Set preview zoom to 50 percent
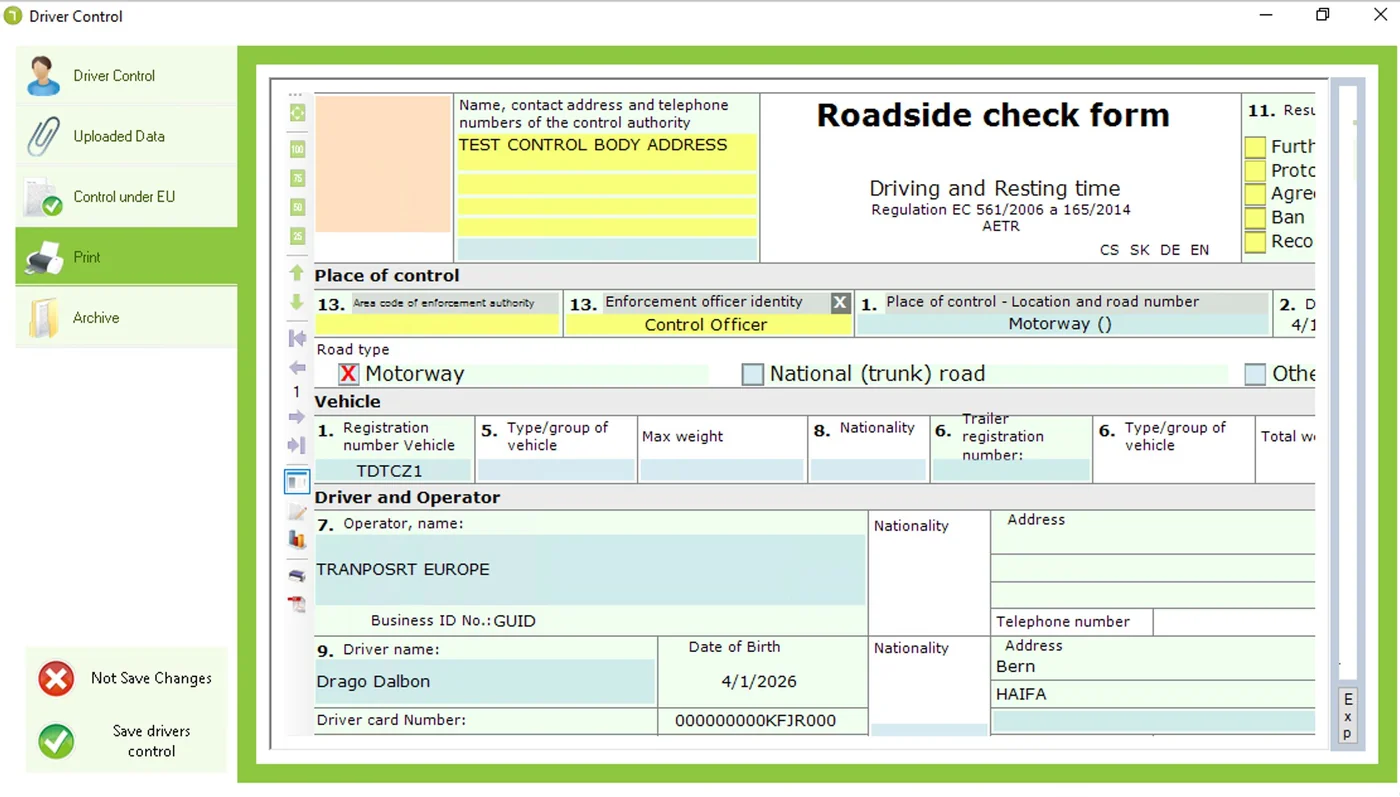The image size is (1400, 797). (x=296, y=207)
